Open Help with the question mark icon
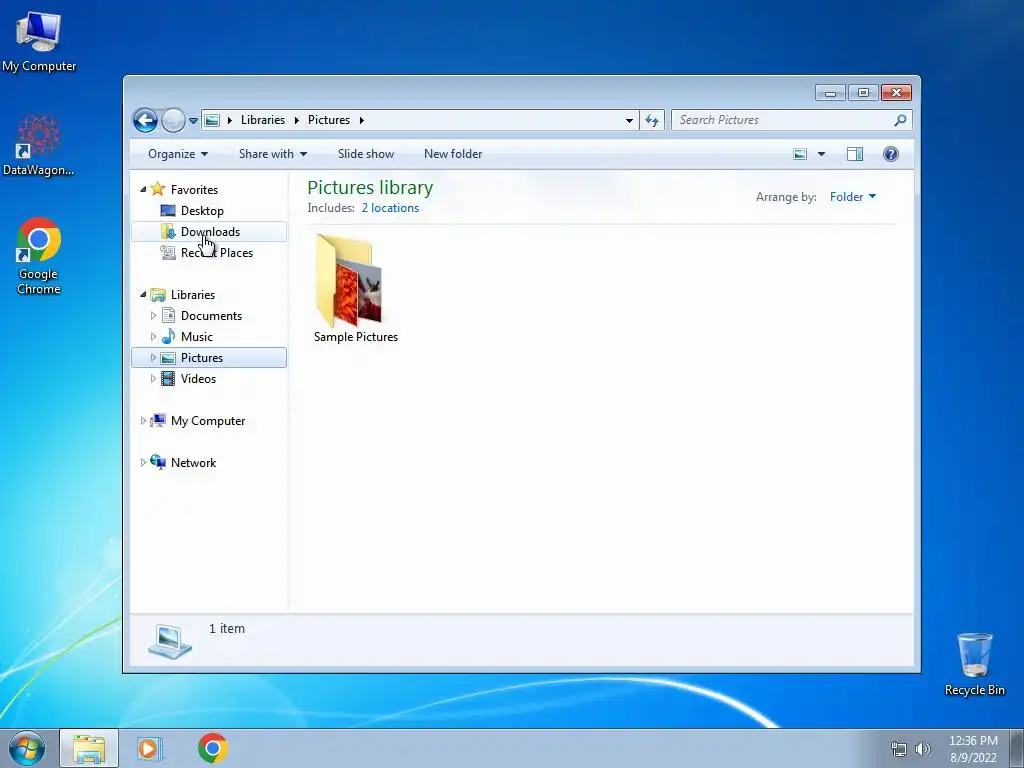 tap(891, 154)
